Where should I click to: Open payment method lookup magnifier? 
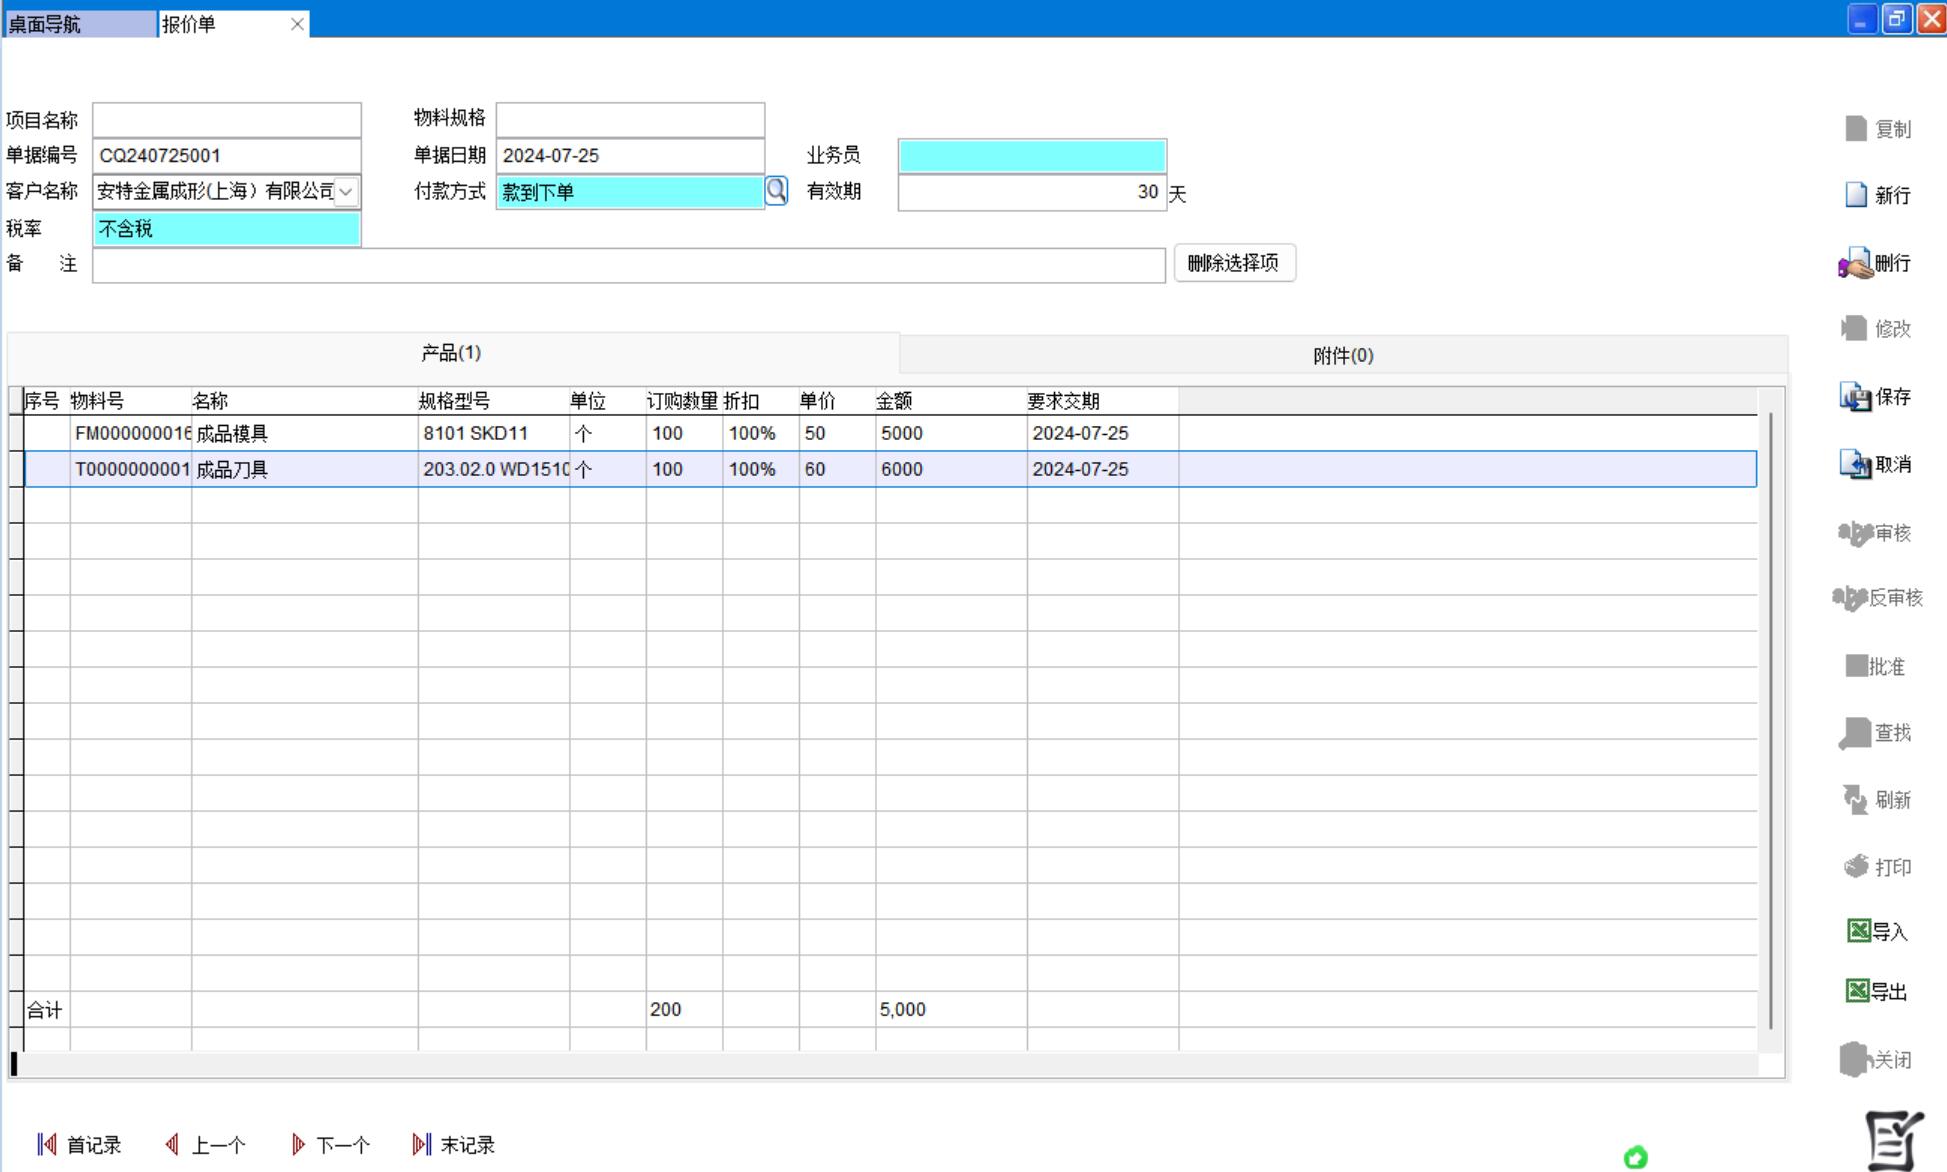tap(776, 191)
